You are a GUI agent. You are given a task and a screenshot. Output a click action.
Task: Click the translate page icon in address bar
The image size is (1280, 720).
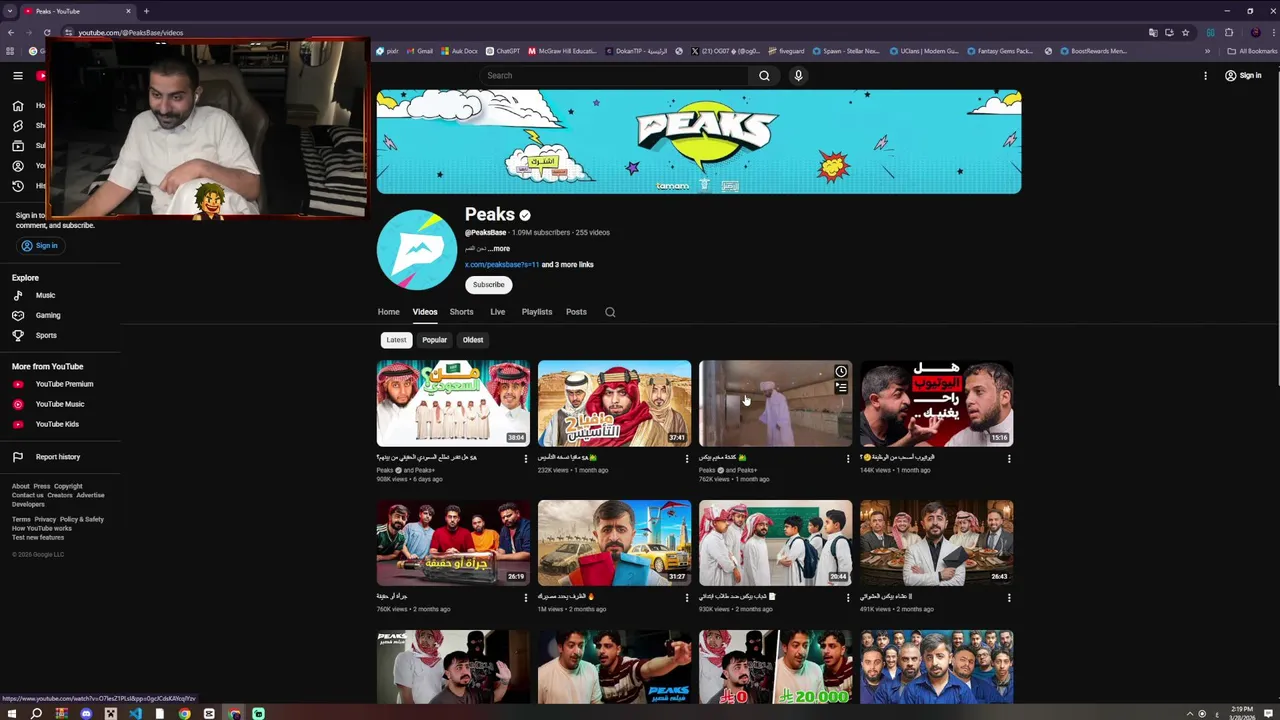[x=1153, y=32]
